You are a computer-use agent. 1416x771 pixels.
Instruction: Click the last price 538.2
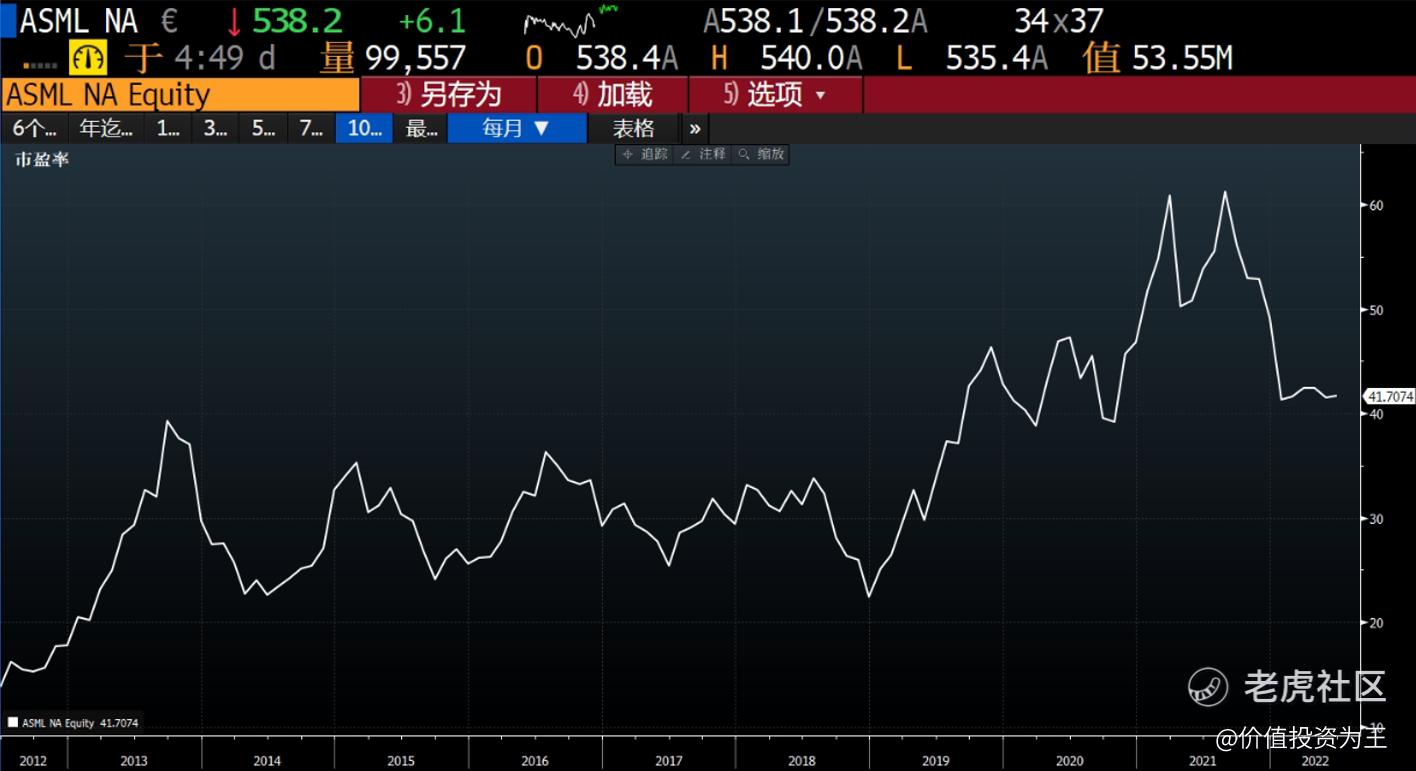pyautogui.click(x=297, y=21)
